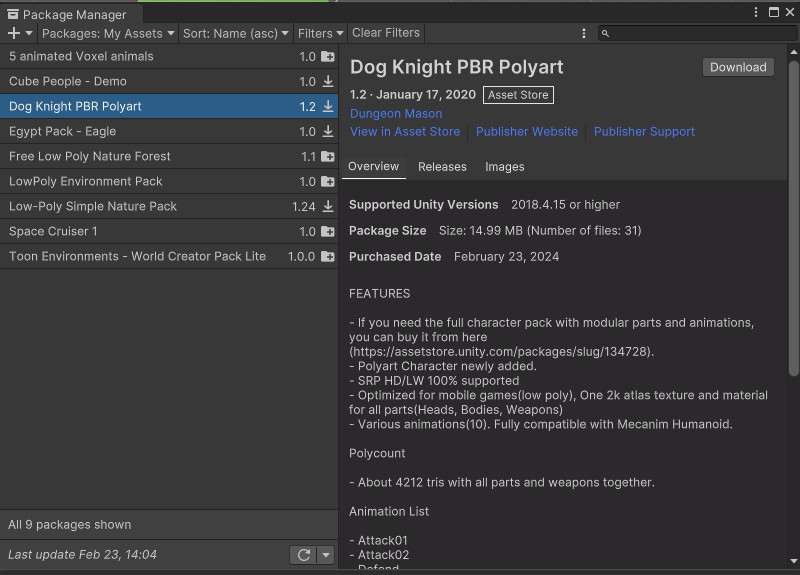
Task: Click download icon for Low-Poly Simple Nature Pack
Action: click(328, 206)
